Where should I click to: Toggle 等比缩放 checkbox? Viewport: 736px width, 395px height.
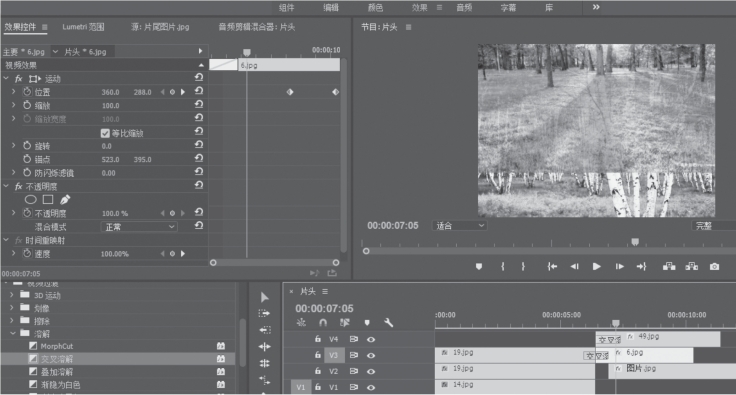(105, 133)
